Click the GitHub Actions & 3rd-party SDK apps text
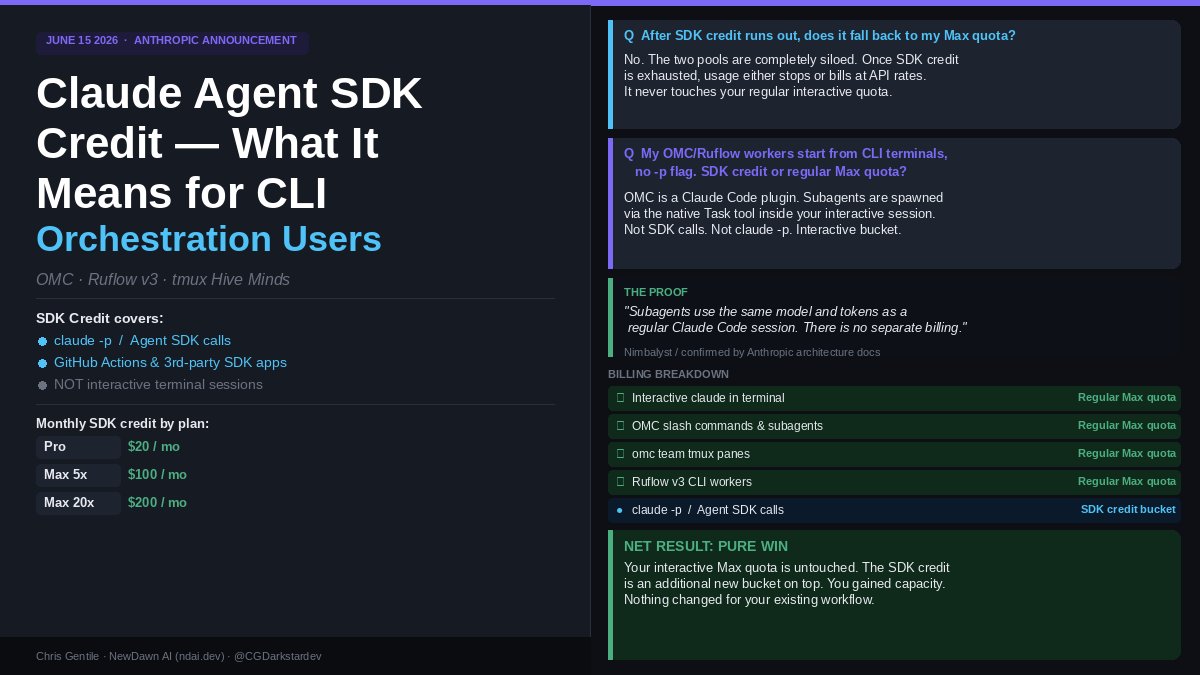The height and width of the screenshot is (675, 1200). pos(170,363)
